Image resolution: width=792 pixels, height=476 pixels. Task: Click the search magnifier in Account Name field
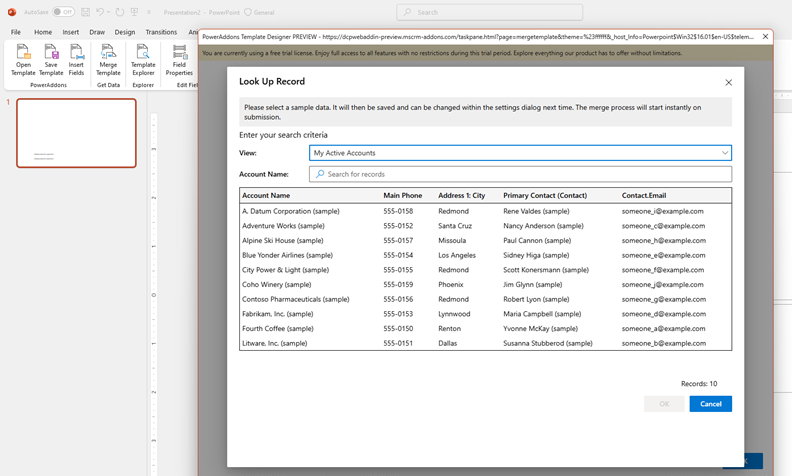(320, 174)
